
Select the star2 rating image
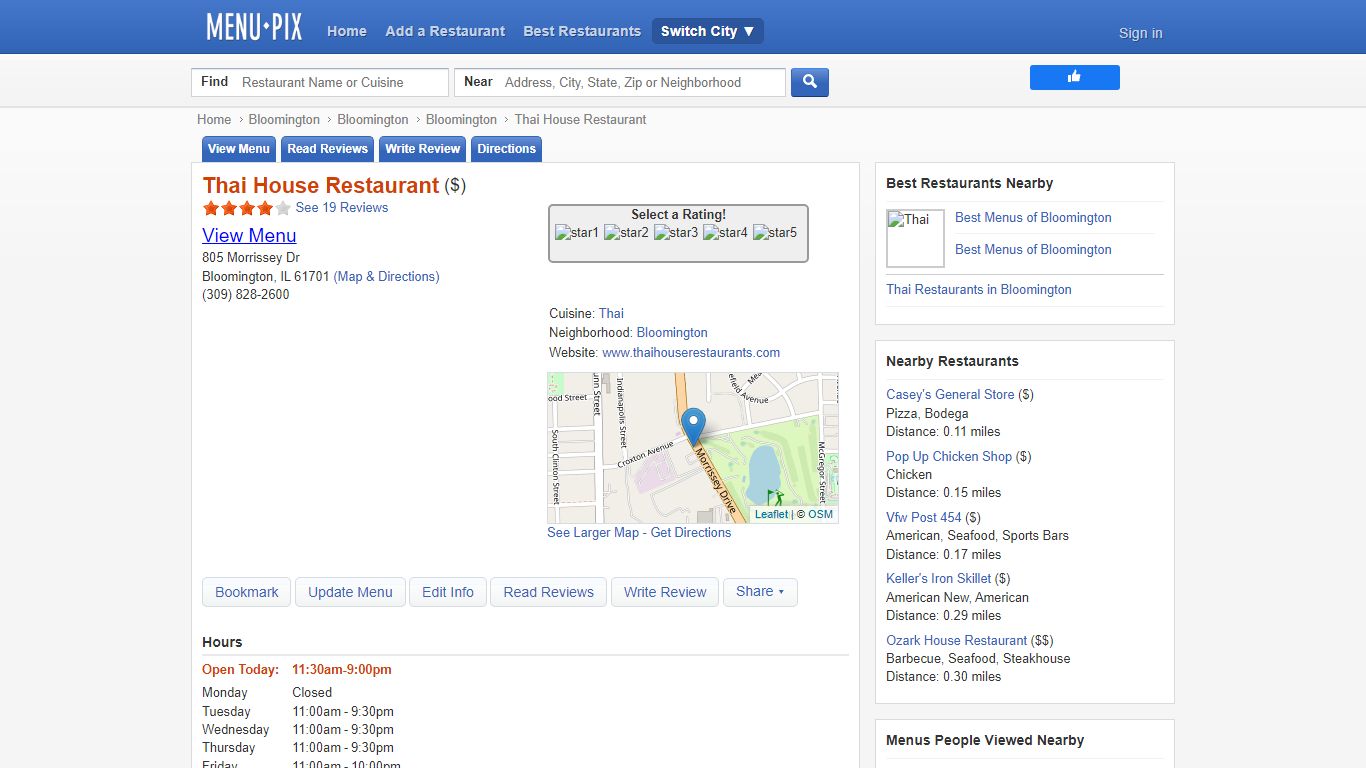pyautogui.click(x=627, y=233)
